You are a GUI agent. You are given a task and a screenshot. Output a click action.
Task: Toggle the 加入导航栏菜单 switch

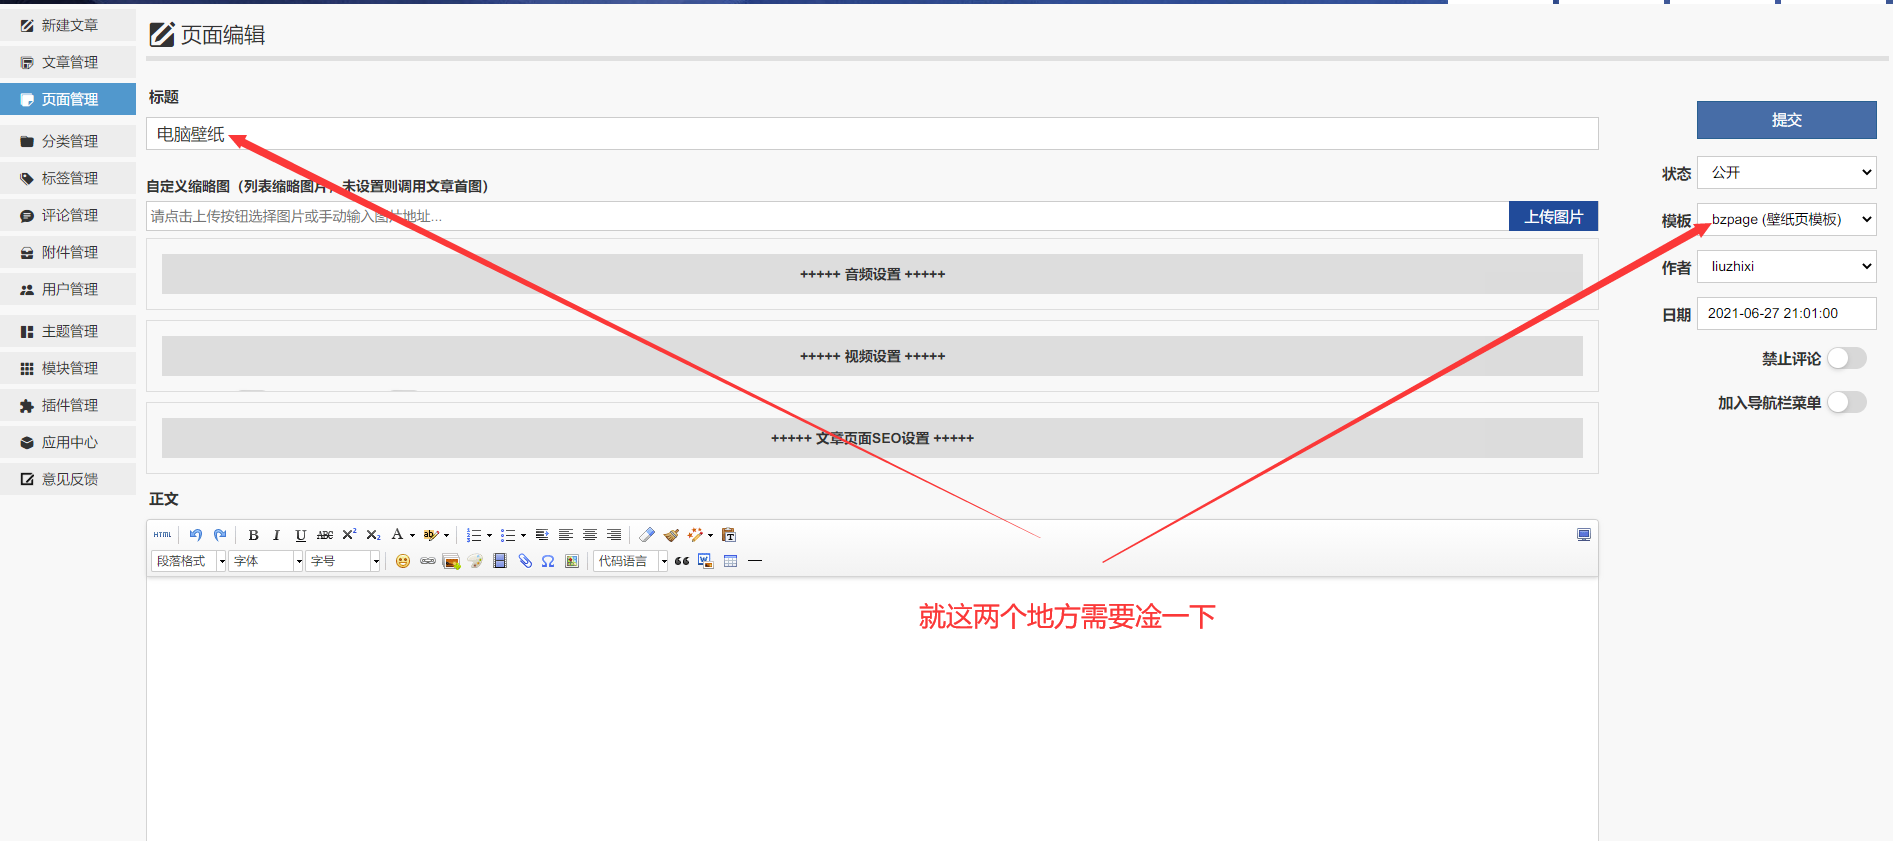pos(1846,402)
